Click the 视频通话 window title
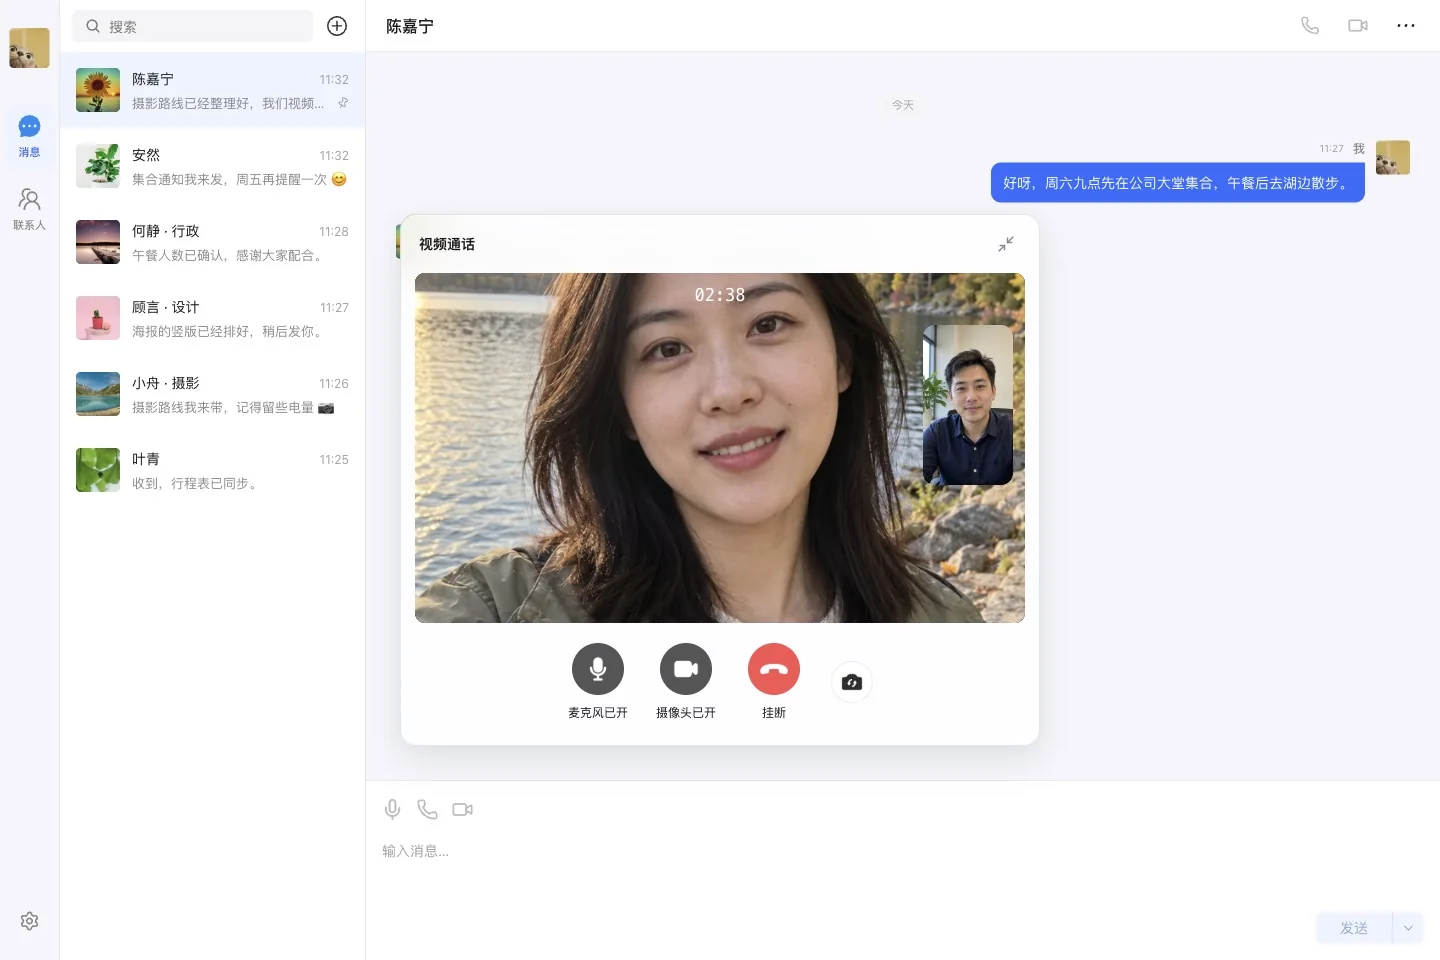The width and height of the screenshot is (1440, 960). 447,244
